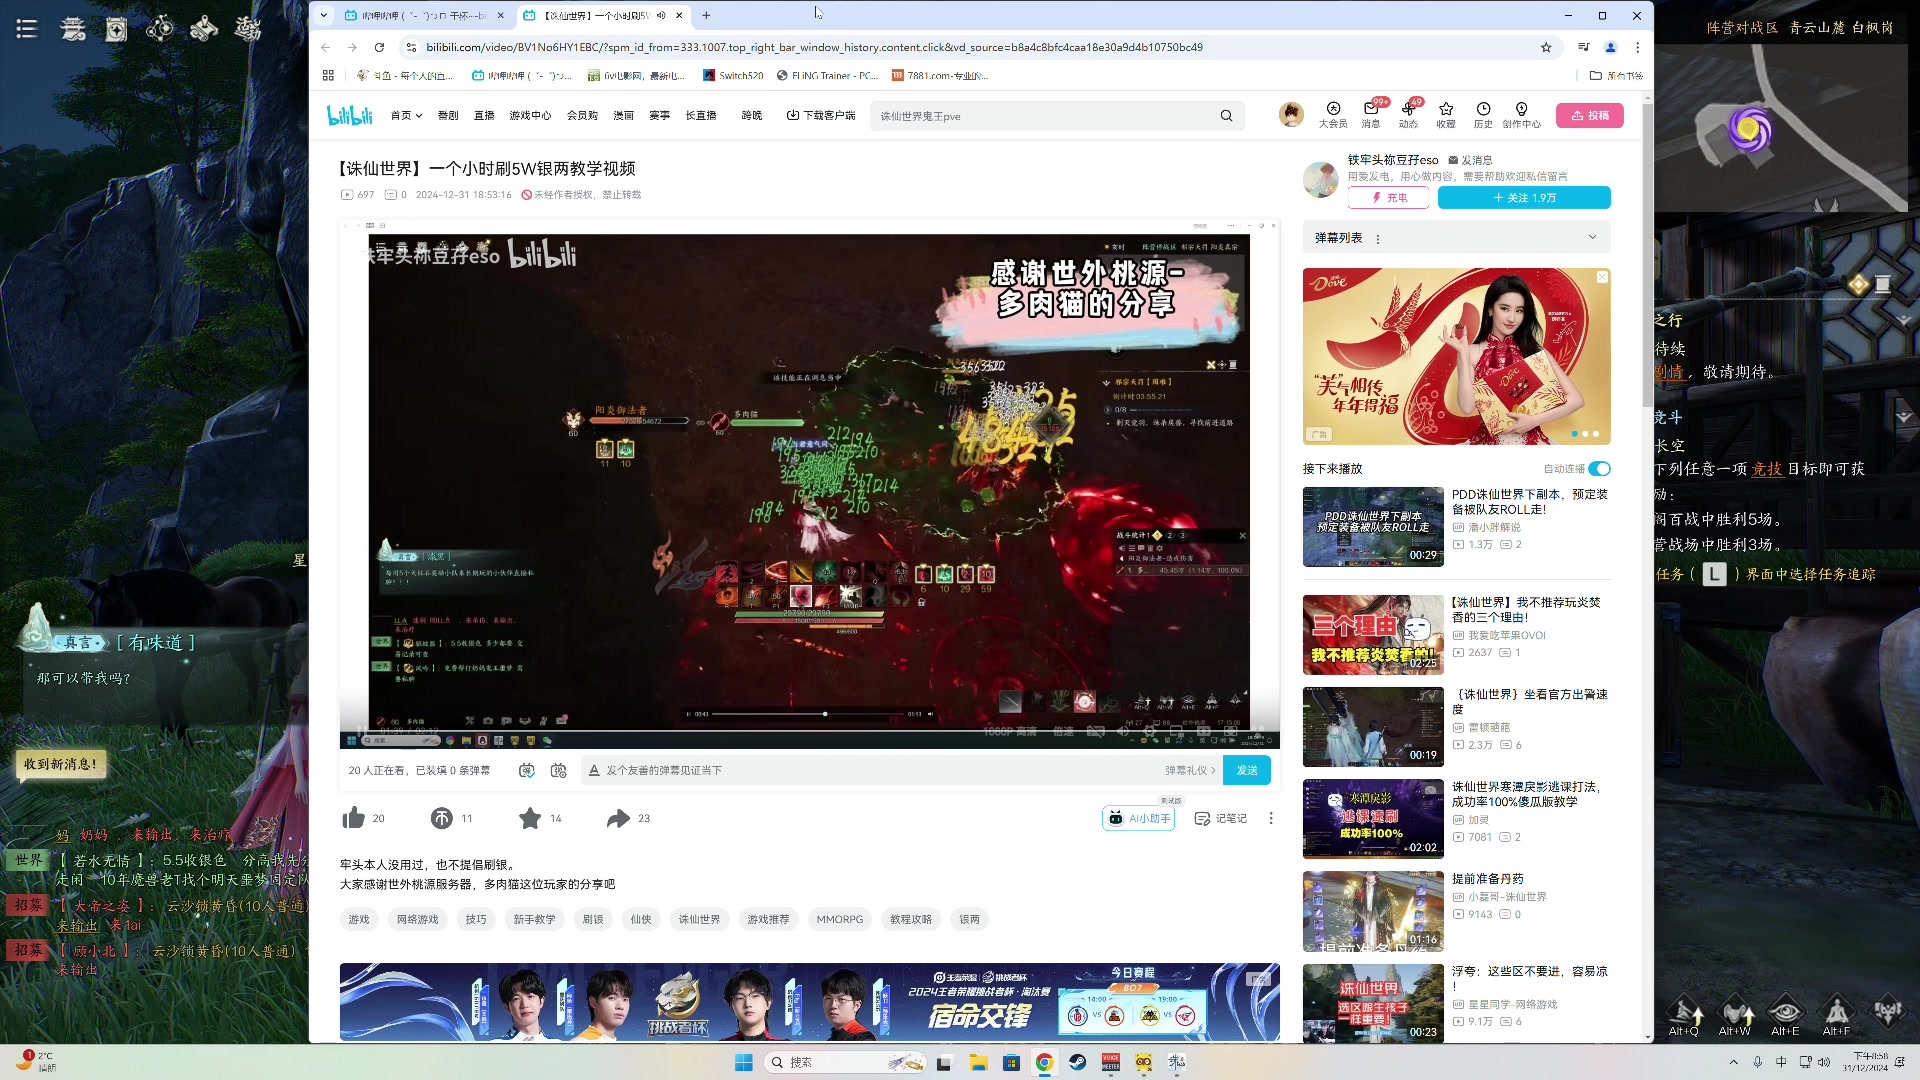
Task: Open Chrome tab search dropdown arrow
Action: click(323, 15)
